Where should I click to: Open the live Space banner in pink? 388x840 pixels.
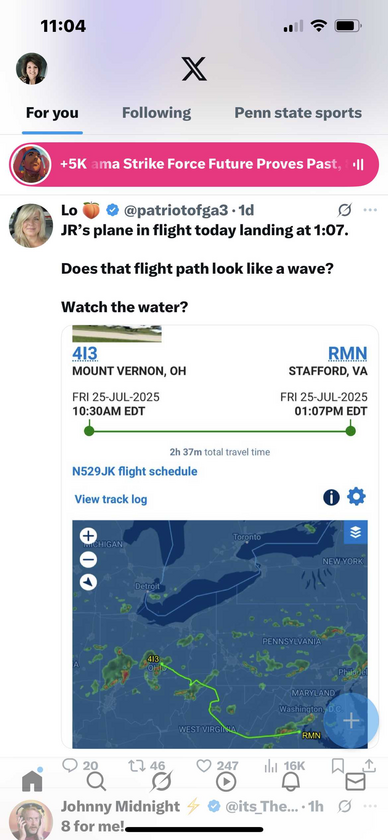point(194,164)
